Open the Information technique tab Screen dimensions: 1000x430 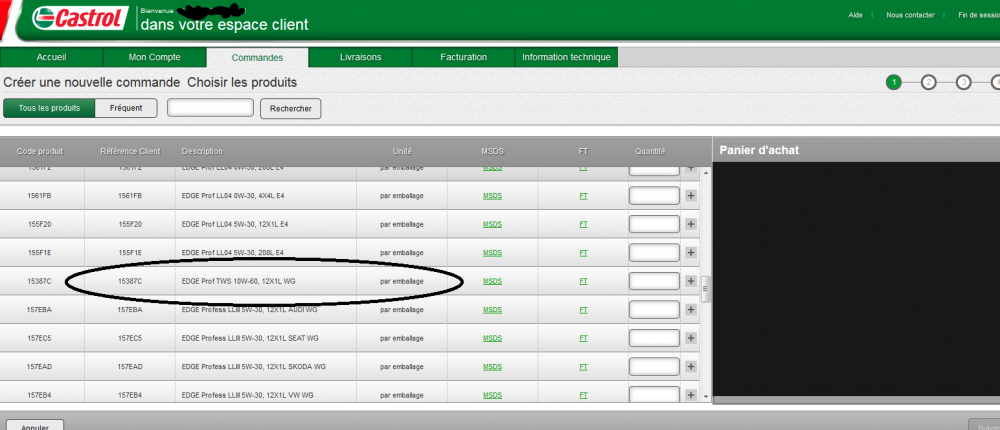566,57
